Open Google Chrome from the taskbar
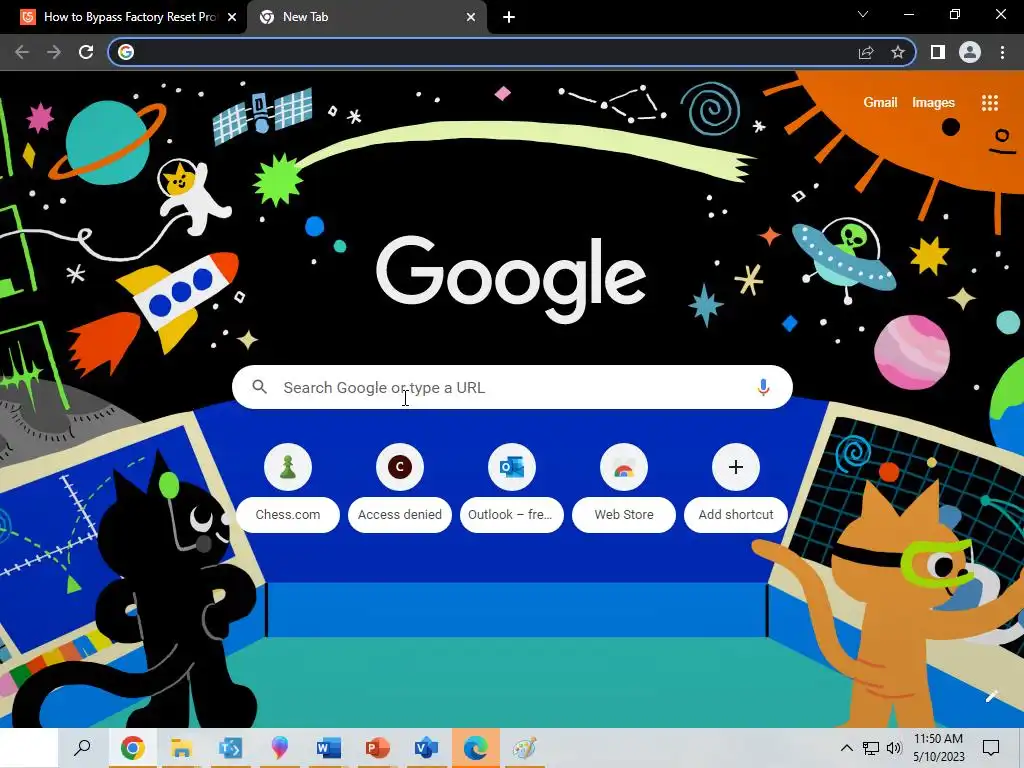Screen dimensions: 1024x768 pos(133,748)
